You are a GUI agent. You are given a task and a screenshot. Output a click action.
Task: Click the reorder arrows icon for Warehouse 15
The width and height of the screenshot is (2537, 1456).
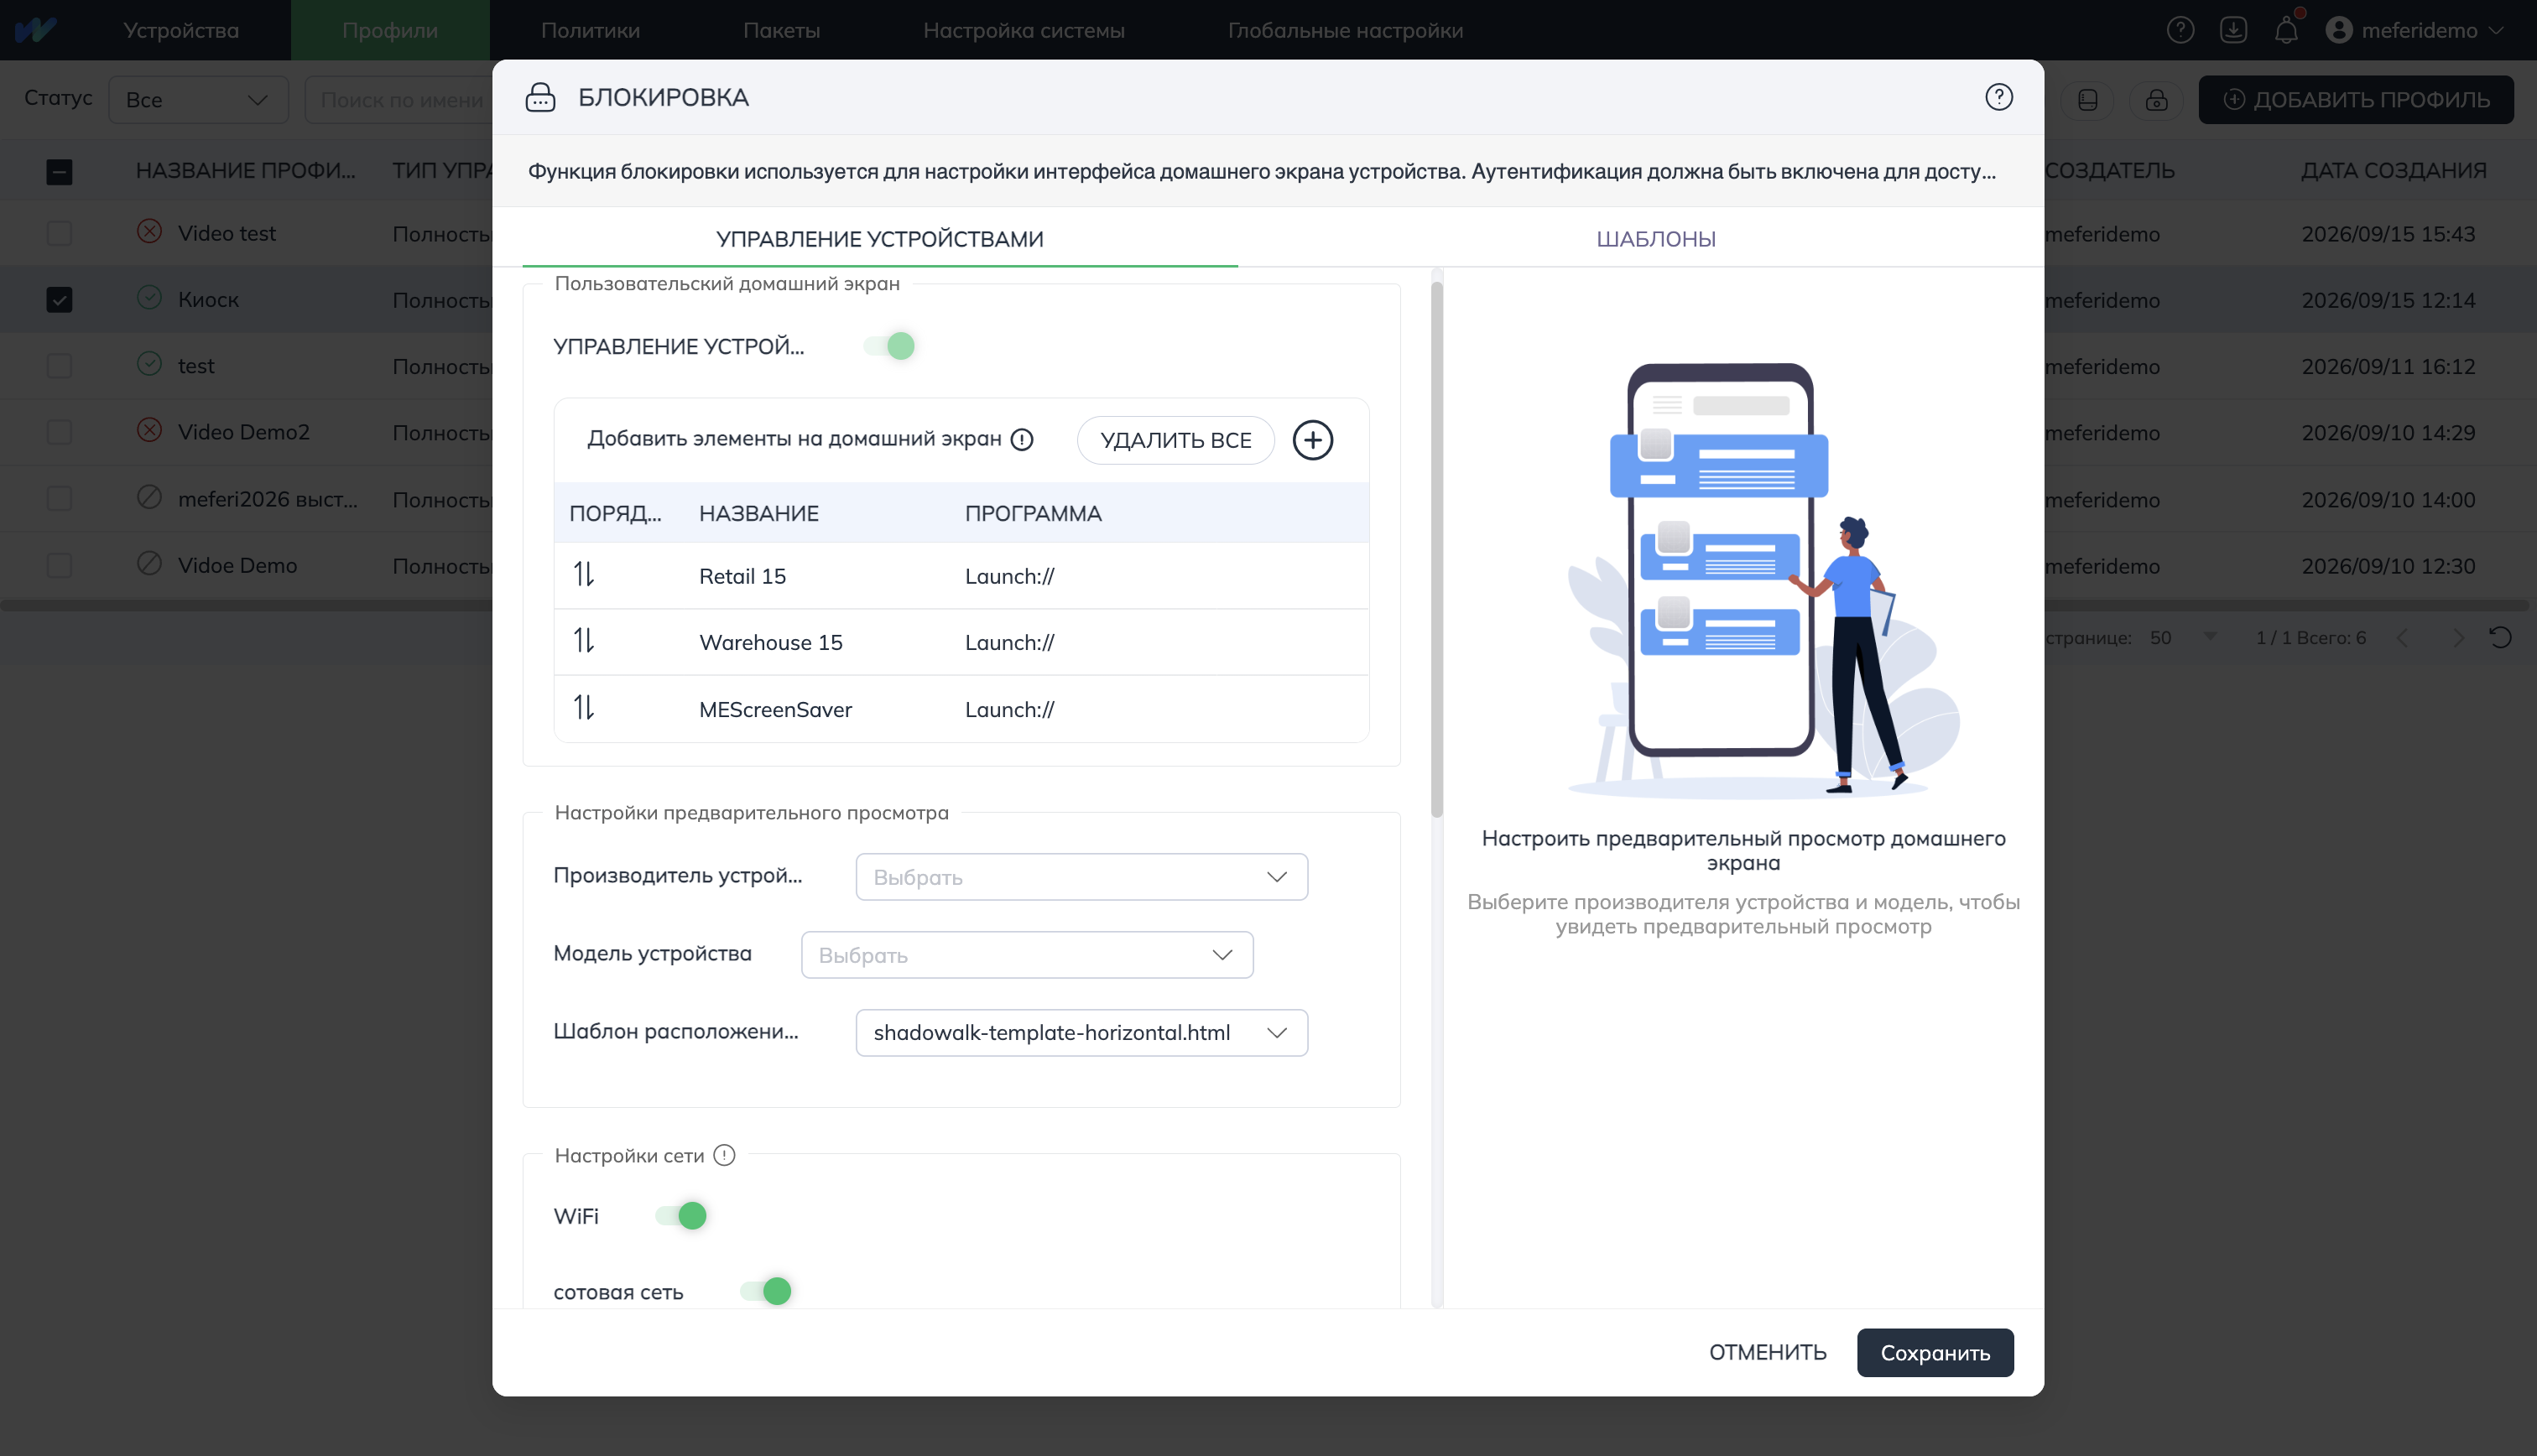584,641
